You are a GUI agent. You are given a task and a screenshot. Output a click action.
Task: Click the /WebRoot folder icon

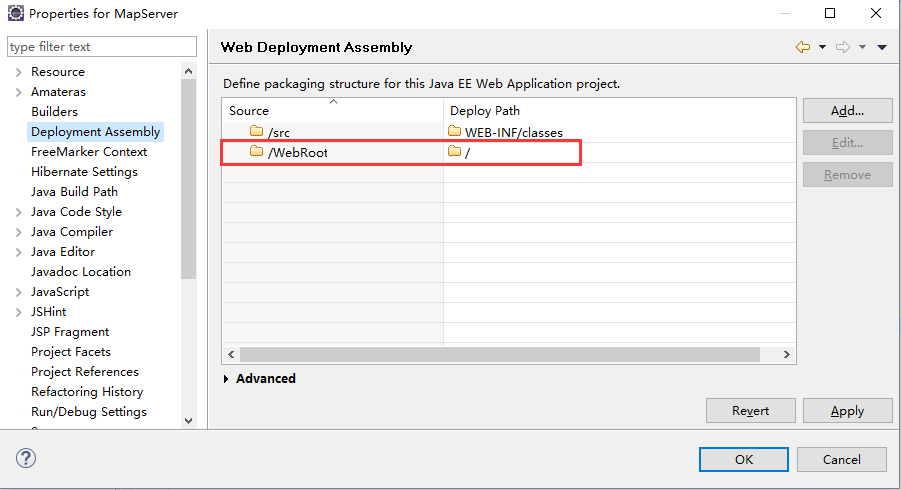point(256,151)
